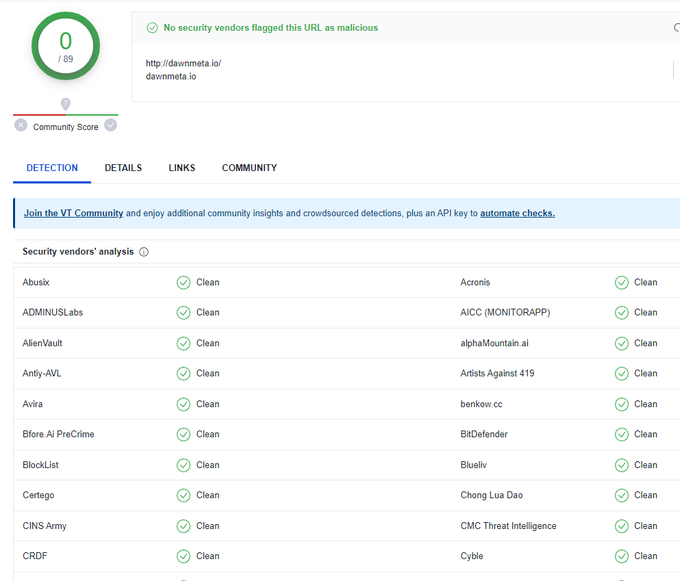This screenshot has height=581, width=680.
Task: Click the Chong Lua Dao vendor name
Action: (x=491, y=495)
